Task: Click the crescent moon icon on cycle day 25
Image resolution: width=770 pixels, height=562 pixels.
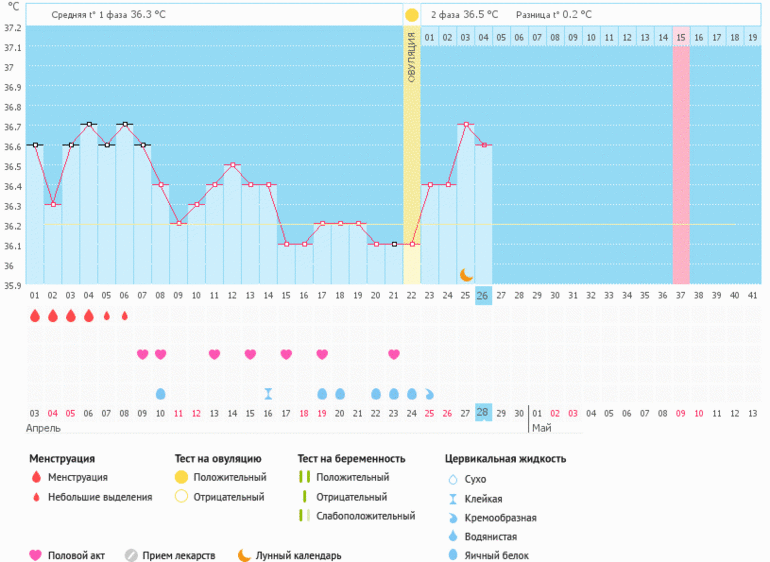Action: click(x=466, y=274)
